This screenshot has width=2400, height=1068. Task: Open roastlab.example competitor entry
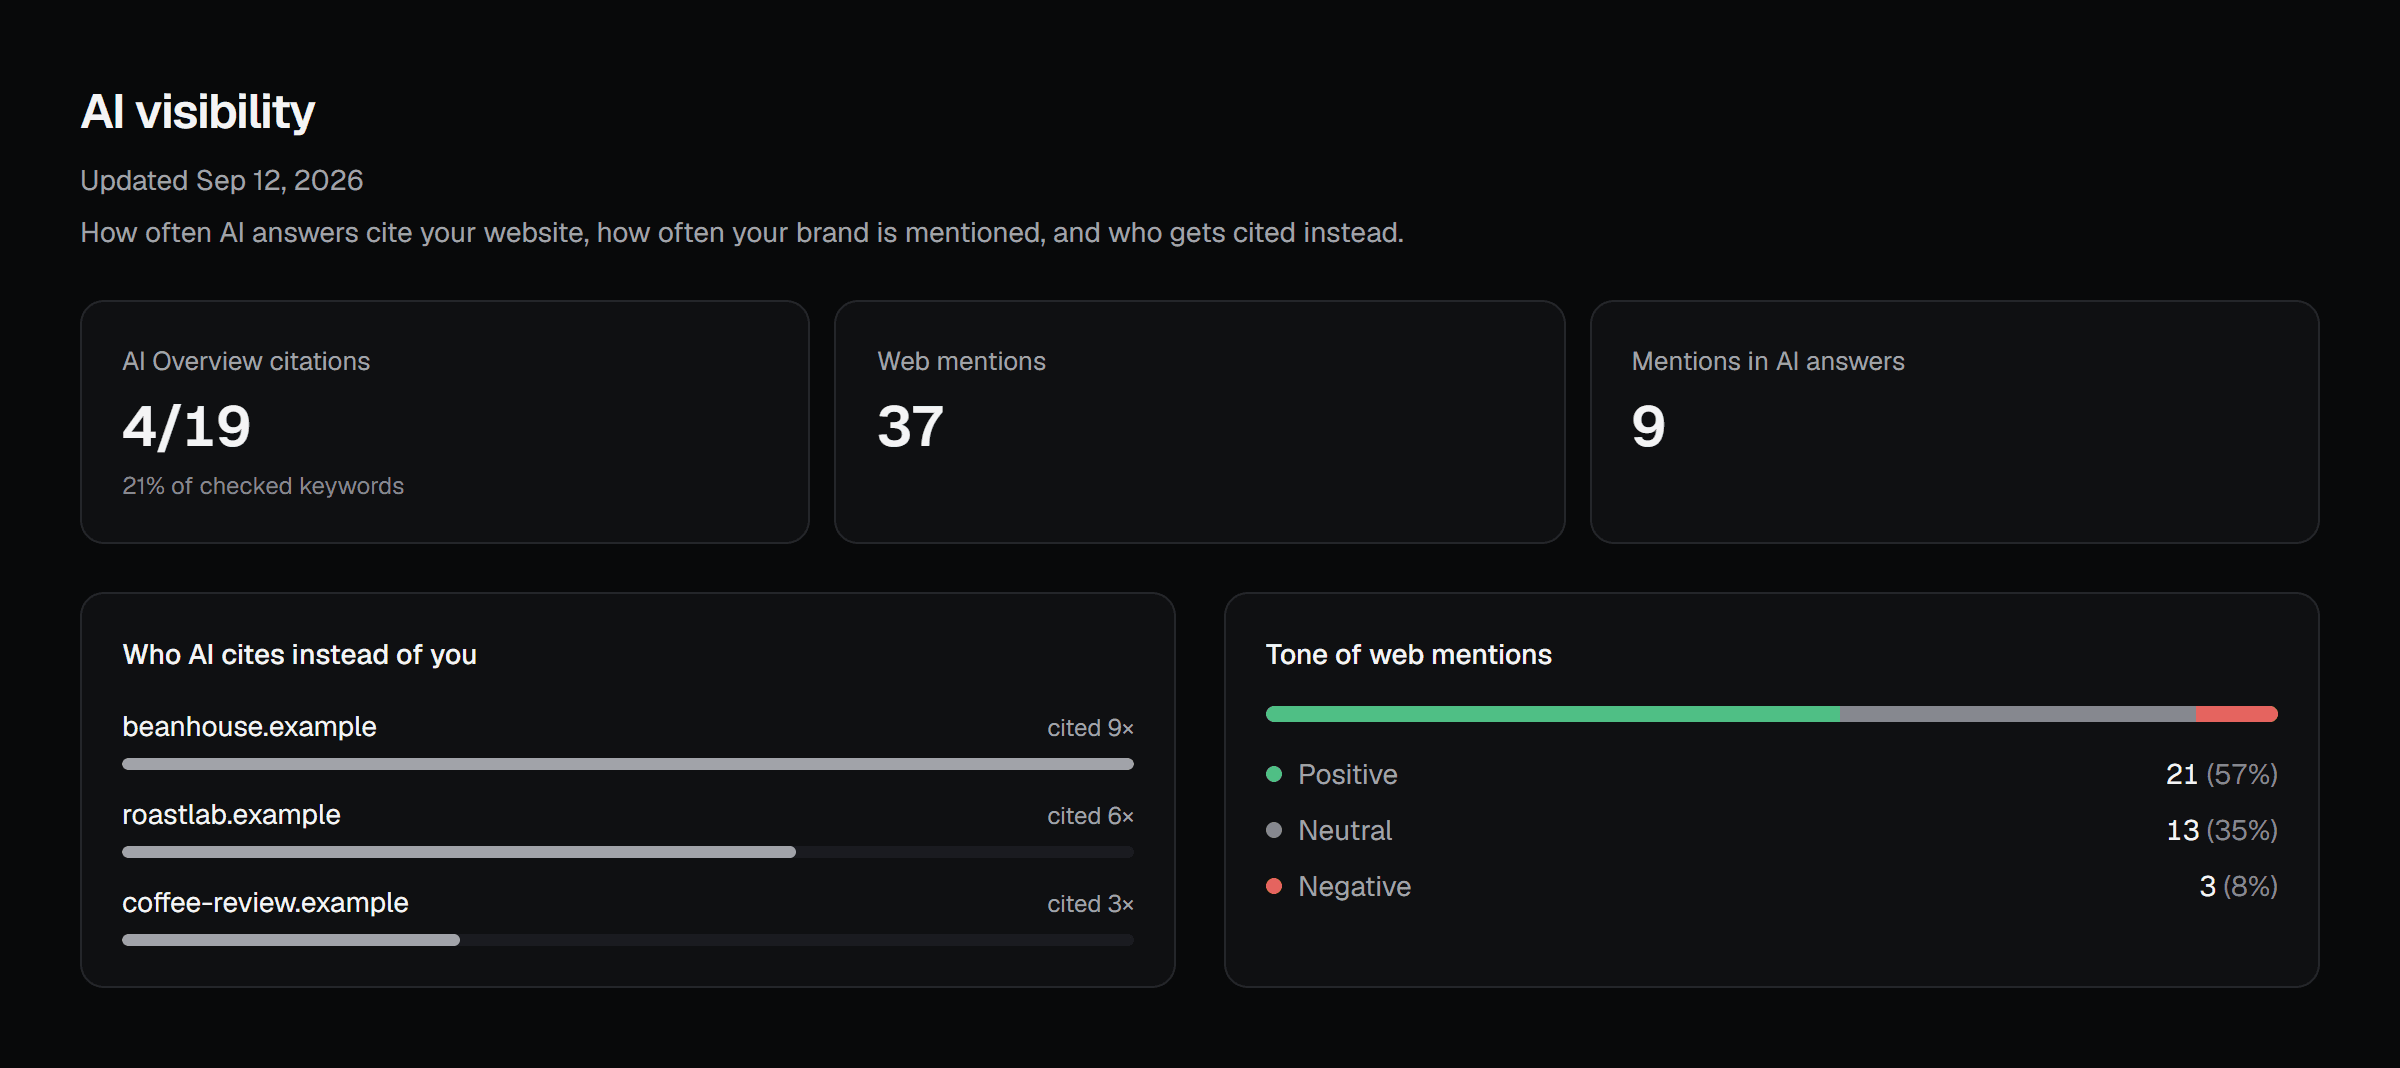(231, 814)
